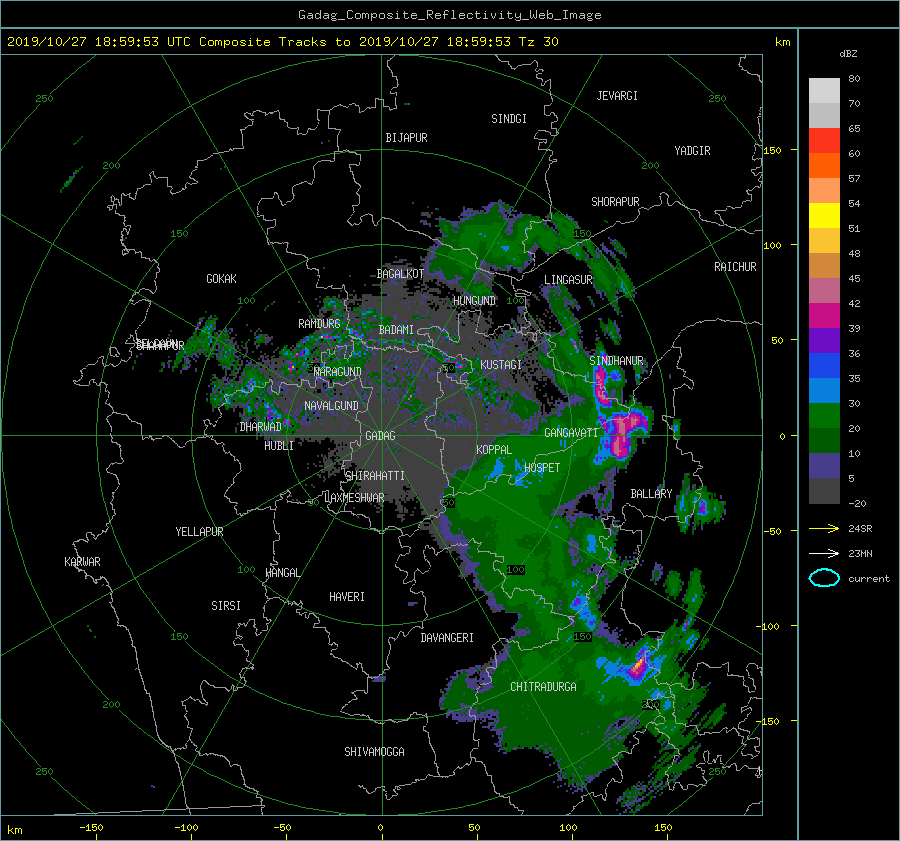Select the KOPPAL label

point(494,450)
